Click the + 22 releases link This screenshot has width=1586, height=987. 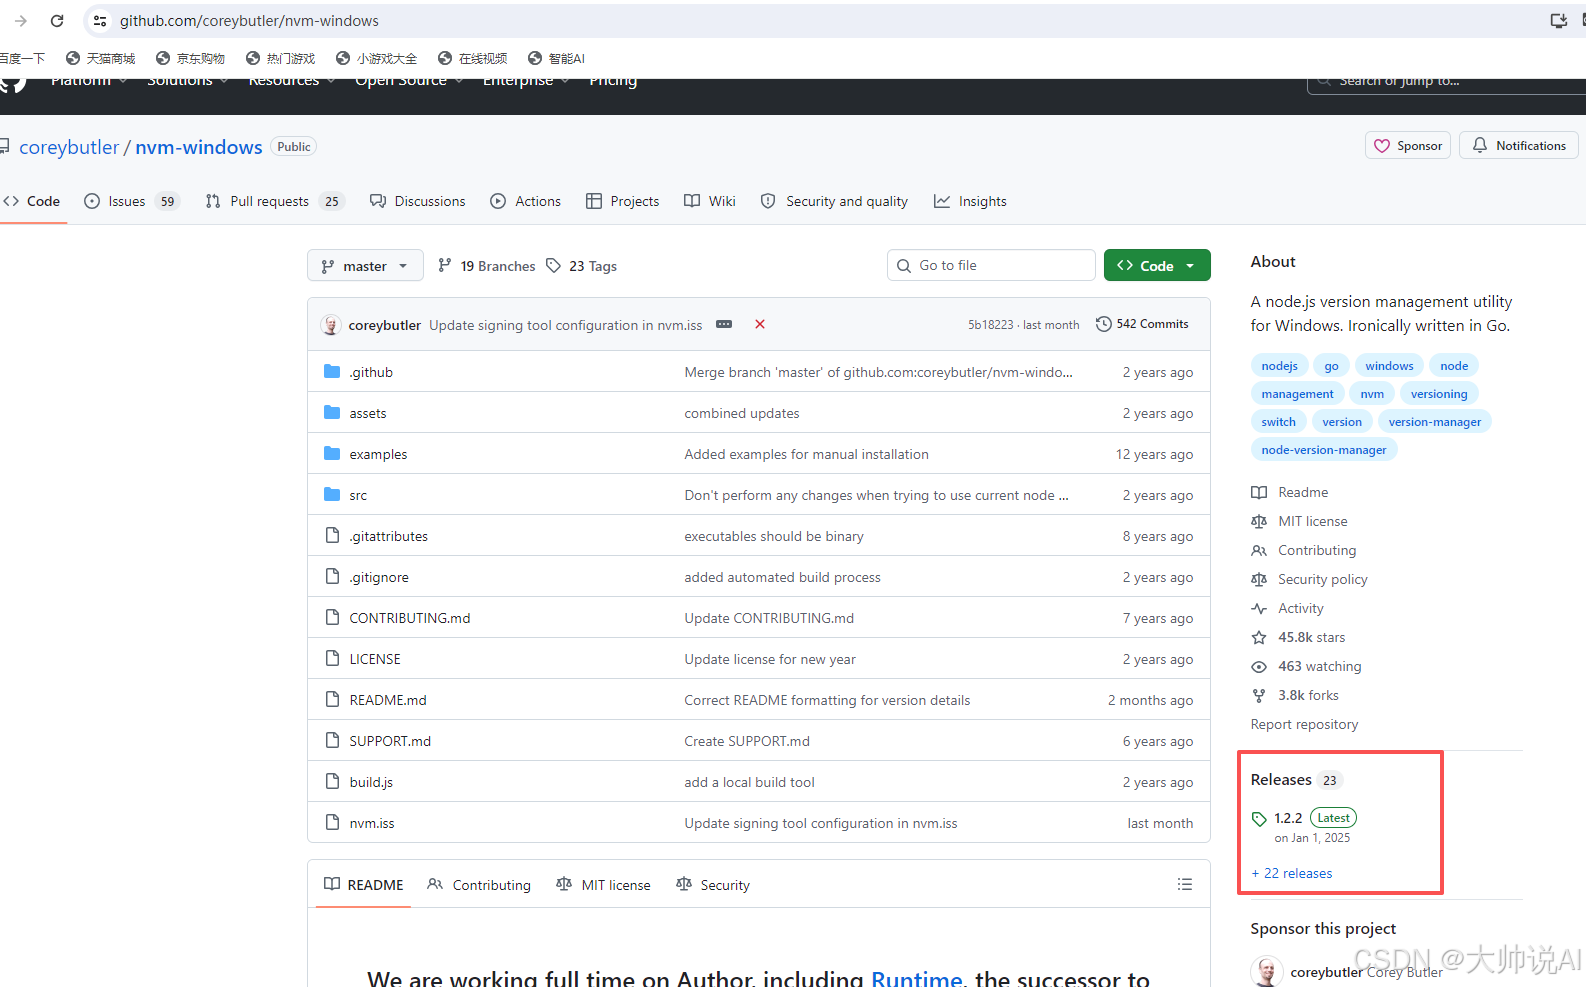pyautogui.click(x=1292, y=873)
